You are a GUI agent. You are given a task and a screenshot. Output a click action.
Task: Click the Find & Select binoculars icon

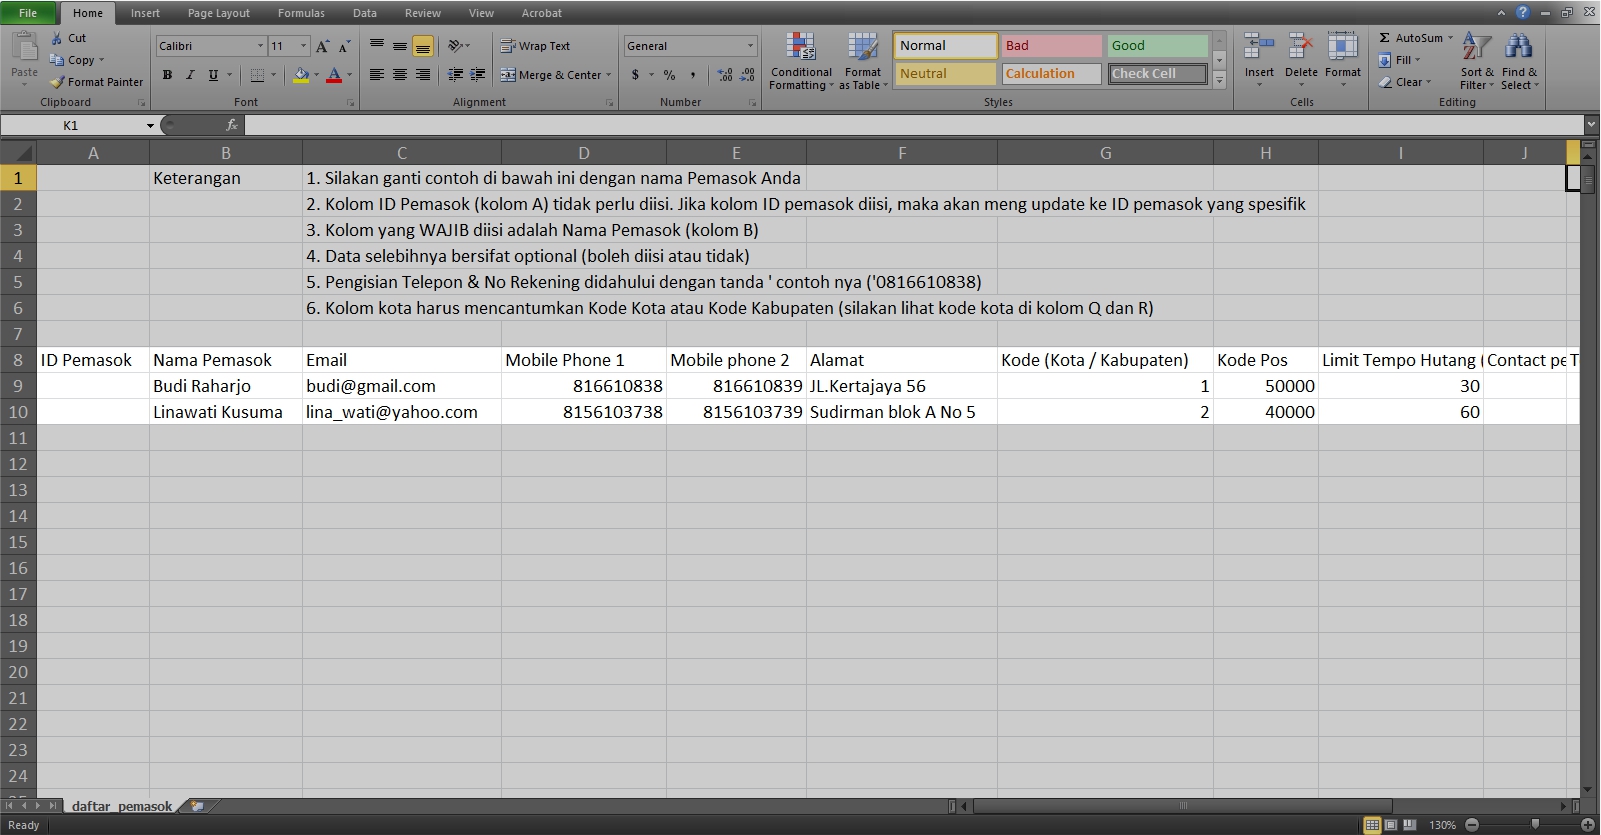1518,46
